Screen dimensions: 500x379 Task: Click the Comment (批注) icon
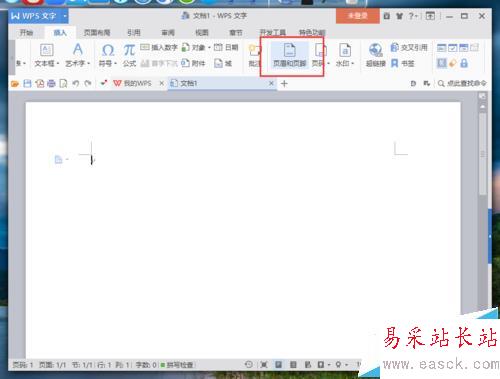click(x=254, y=51)
